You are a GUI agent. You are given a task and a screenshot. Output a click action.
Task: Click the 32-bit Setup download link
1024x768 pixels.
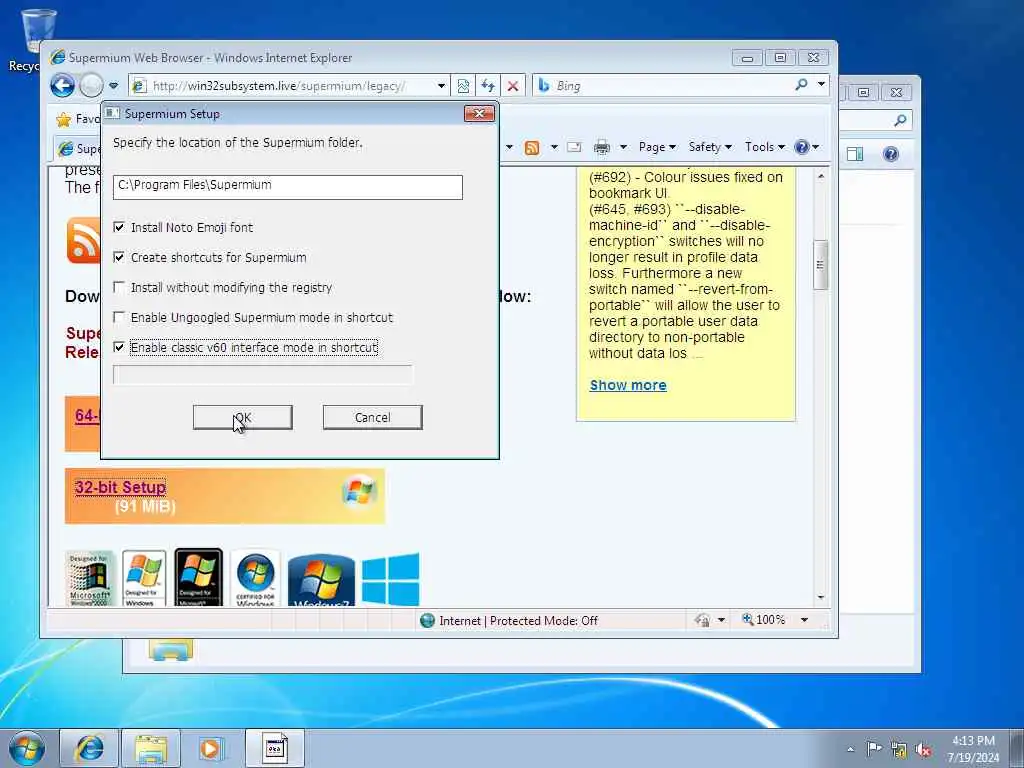pos(120,487)
